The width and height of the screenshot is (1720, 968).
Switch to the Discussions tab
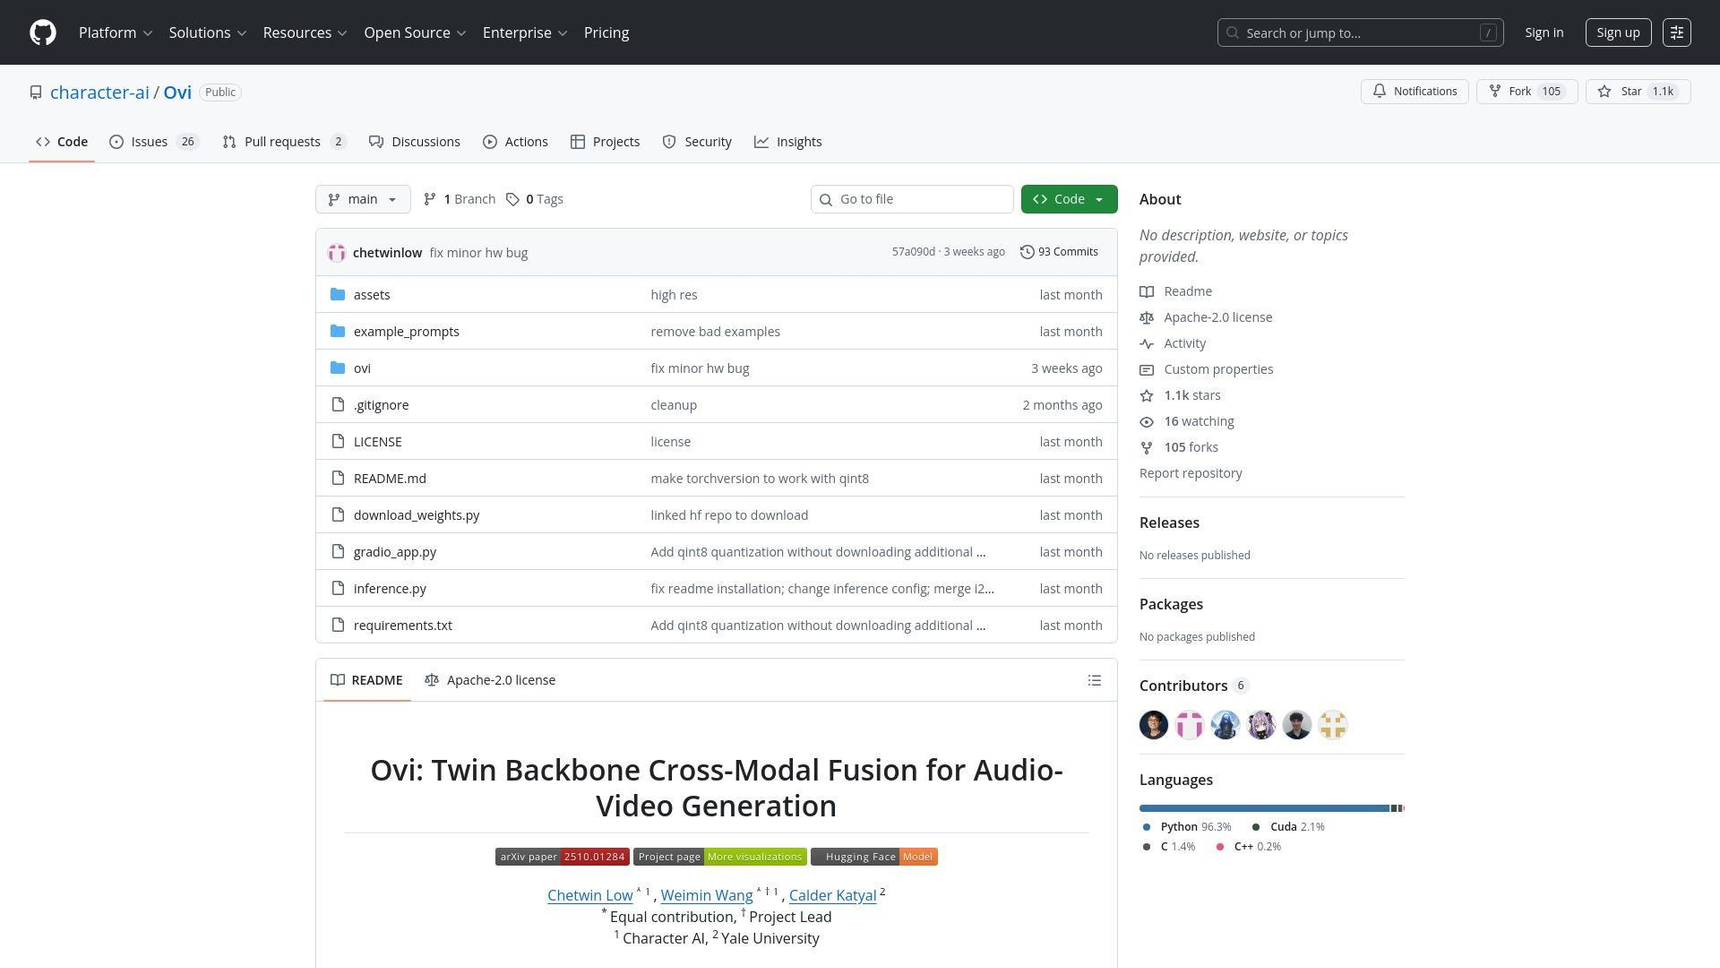coord(414,142)
